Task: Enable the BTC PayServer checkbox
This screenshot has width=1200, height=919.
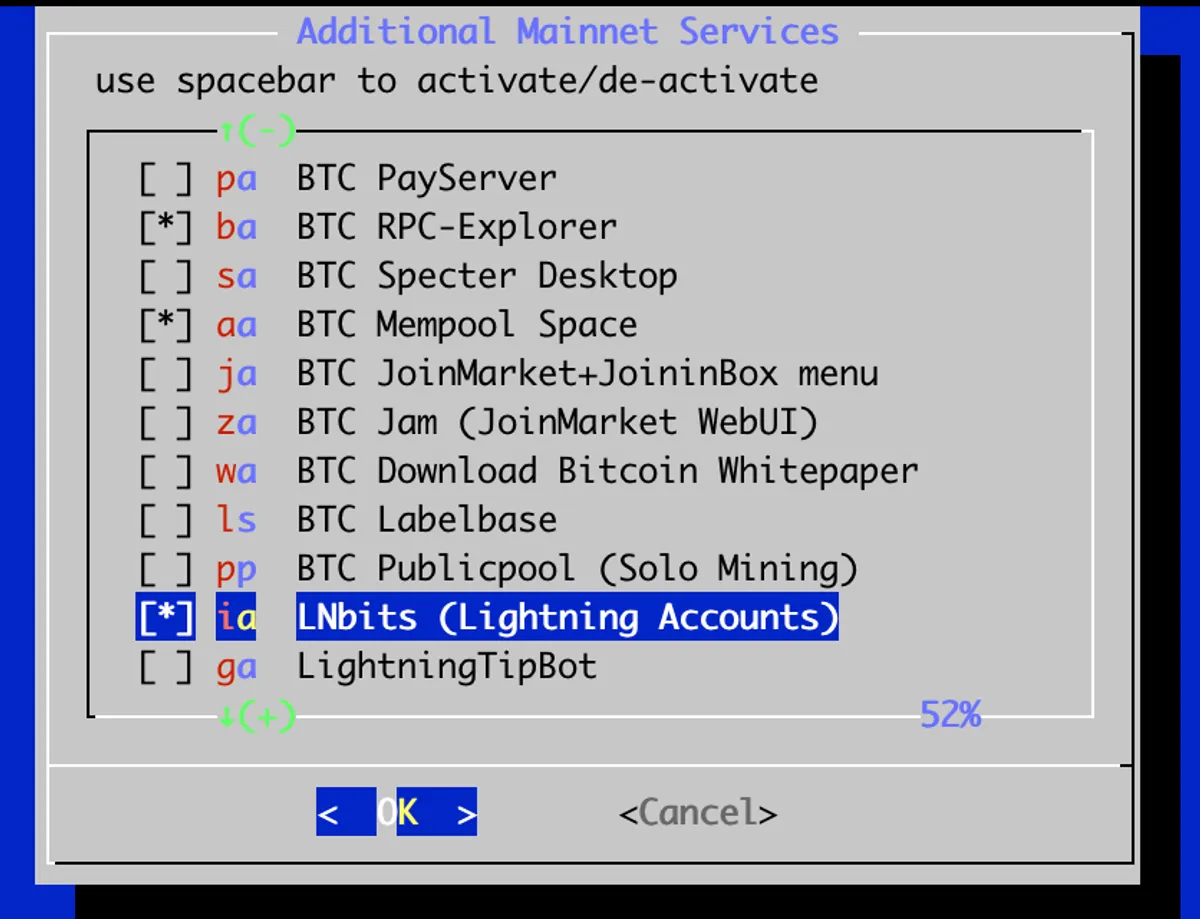Action: 165,178
